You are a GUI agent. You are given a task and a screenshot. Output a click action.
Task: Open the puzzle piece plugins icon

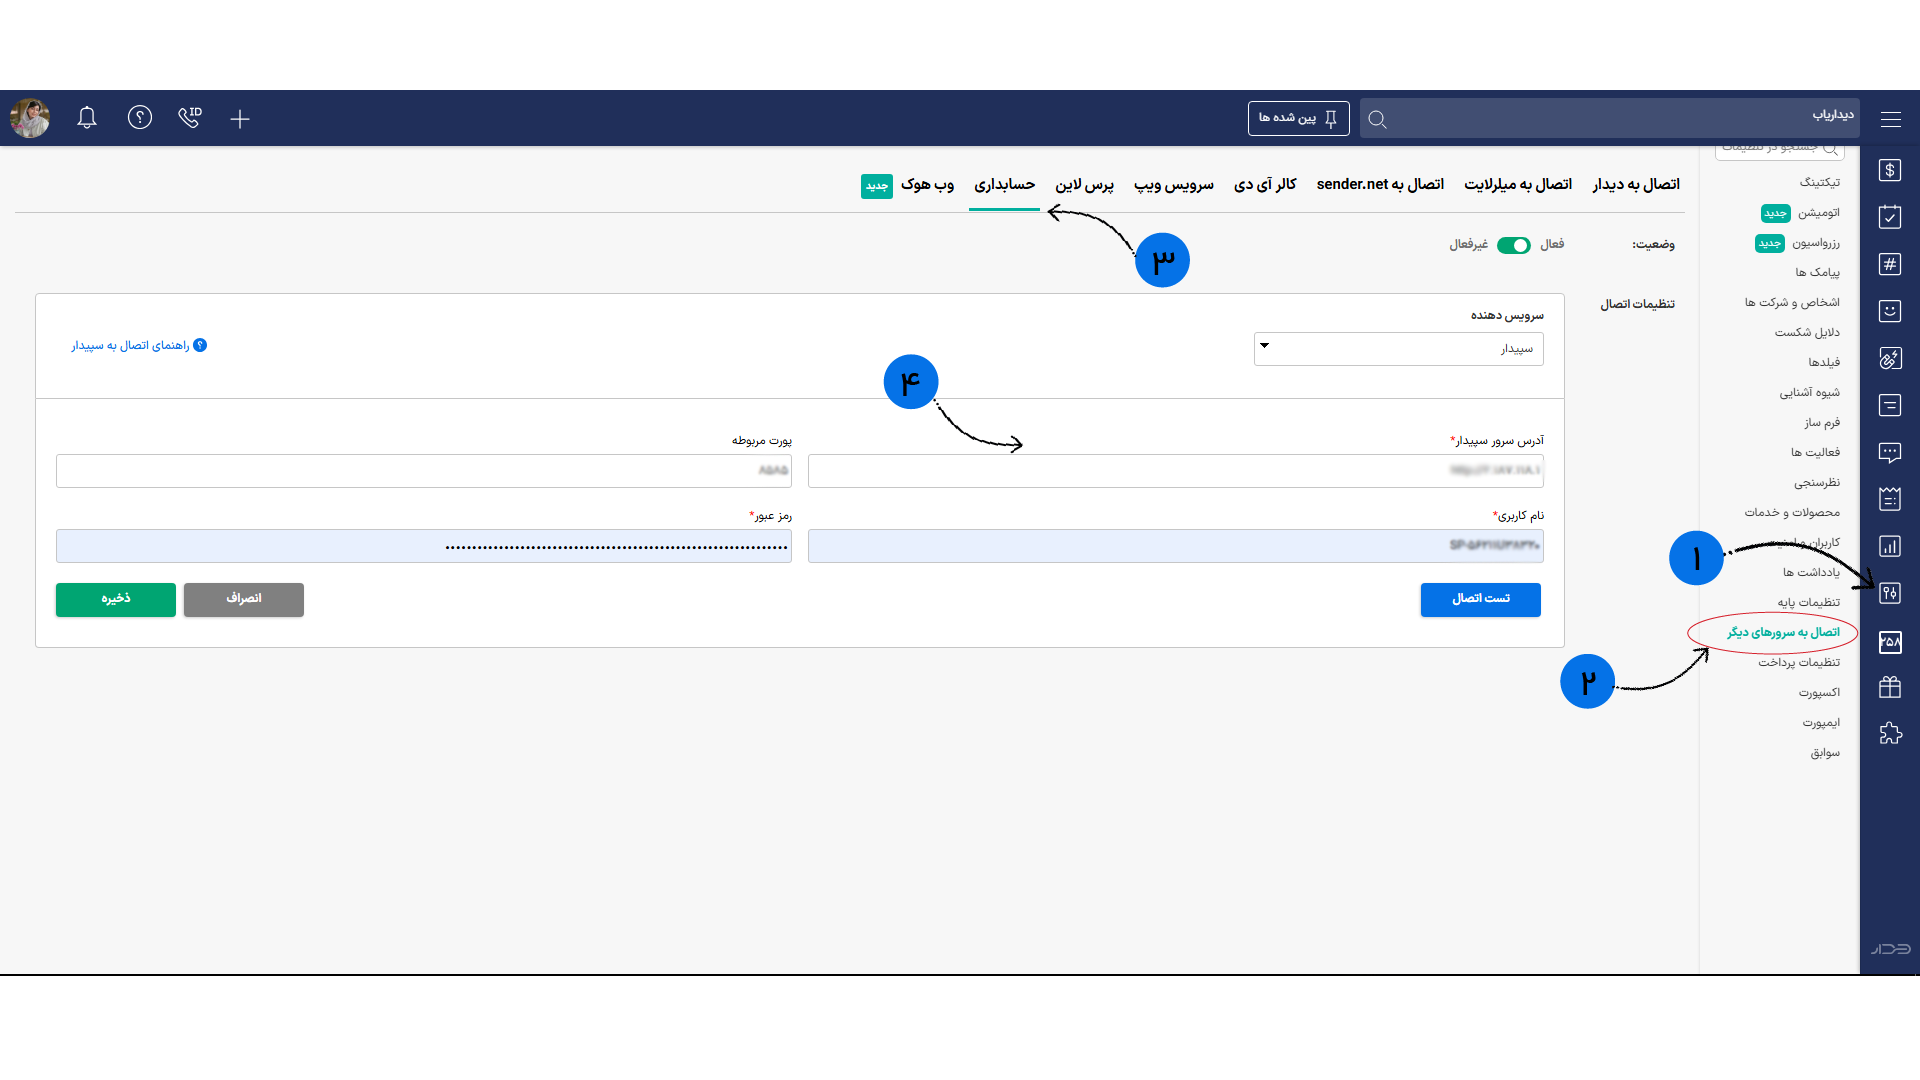(1889, 733)
